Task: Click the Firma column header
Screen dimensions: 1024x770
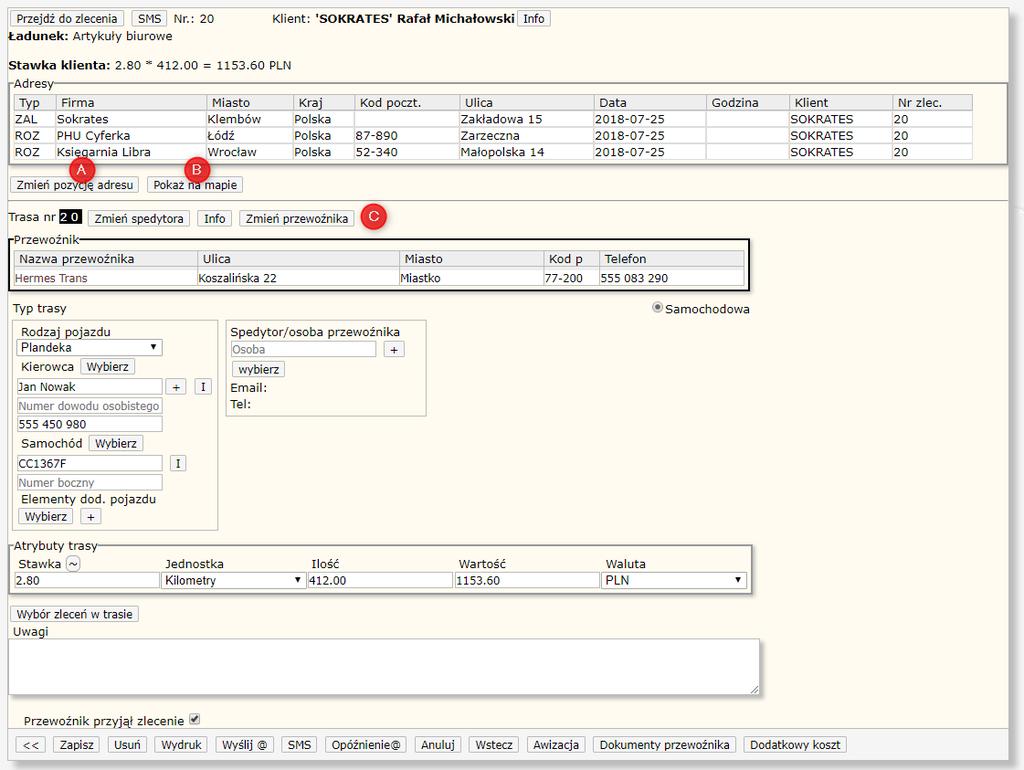Action: click(x=131, y=103)
